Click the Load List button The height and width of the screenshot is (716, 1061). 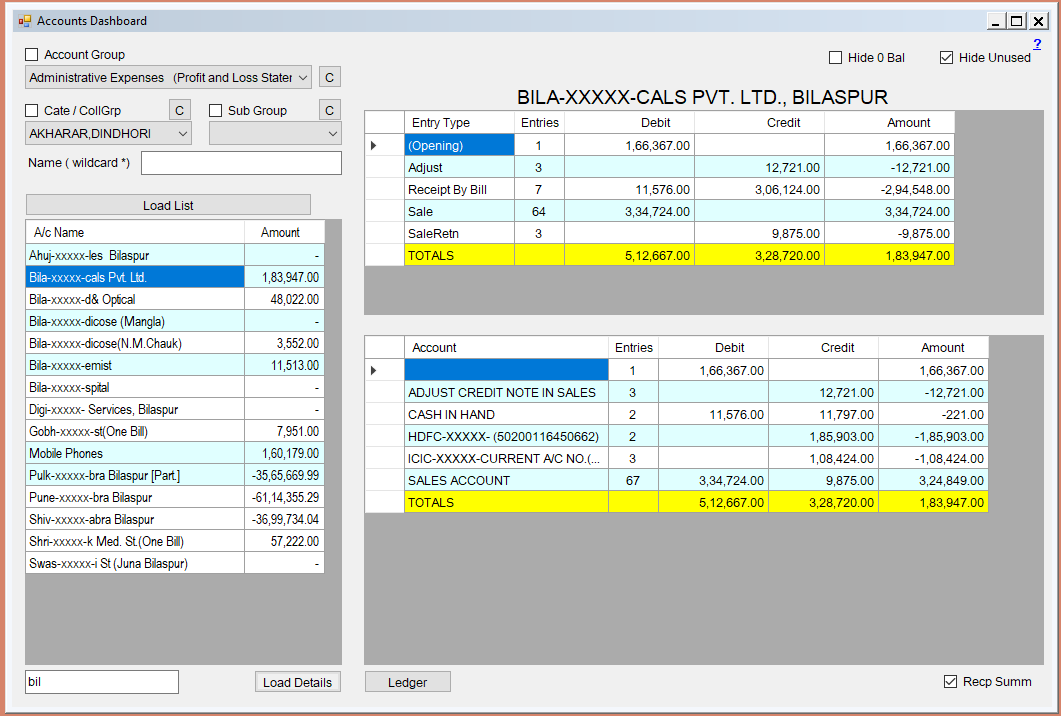tap(168, 205)
